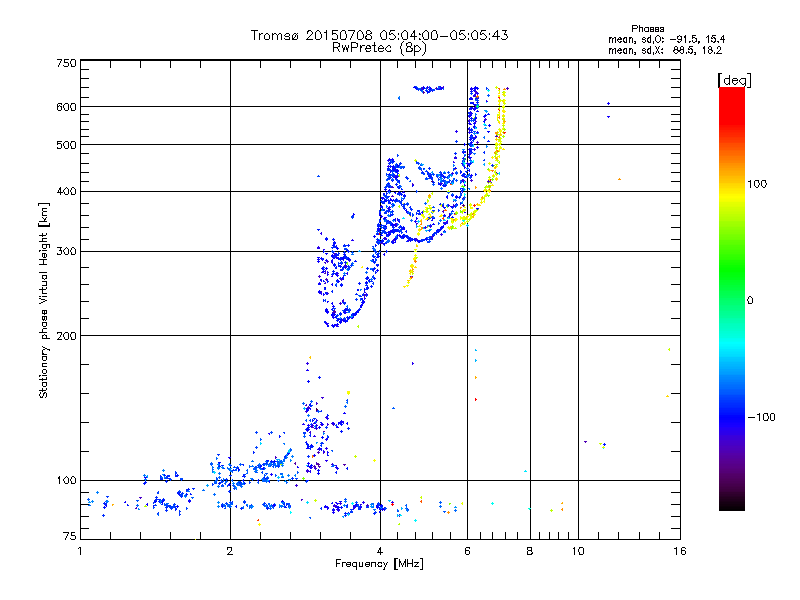Click the x-axis tick label '2'

(x=230, y=551)
